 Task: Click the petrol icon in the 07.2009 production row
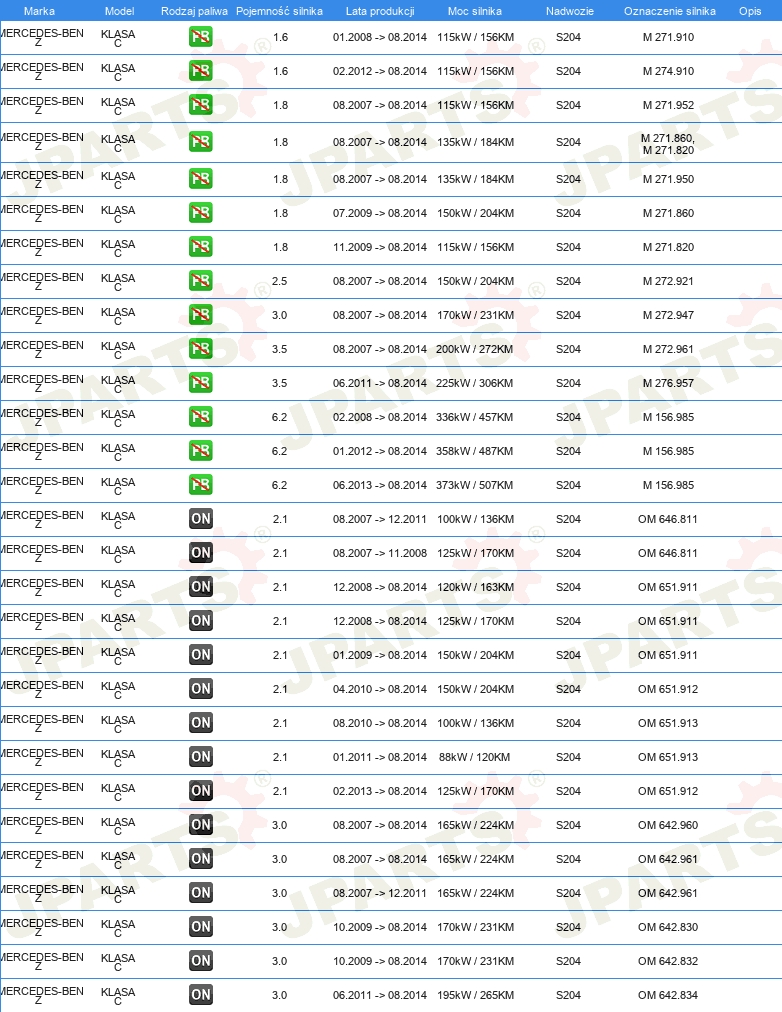201,213
